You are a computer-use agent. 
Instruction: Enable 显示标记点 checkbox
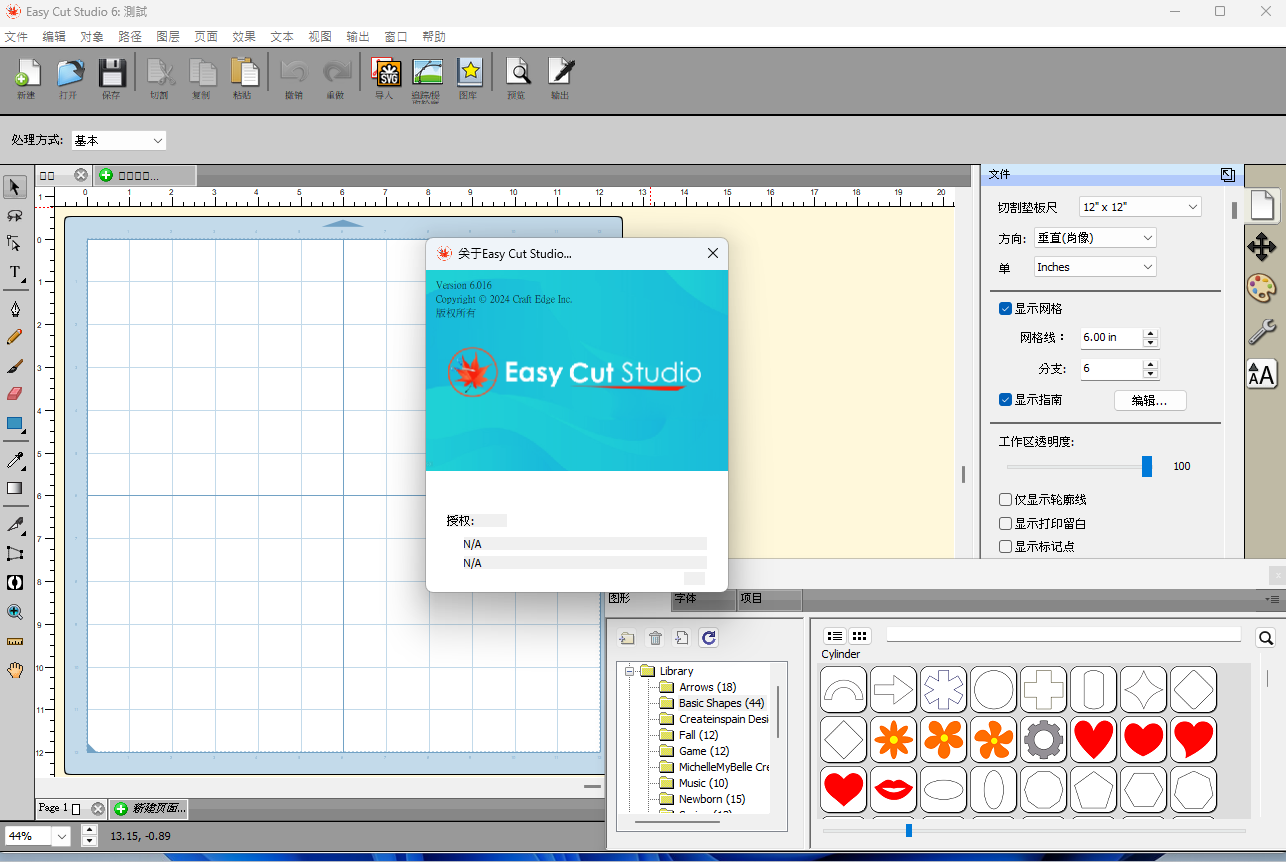(1006, 547)
